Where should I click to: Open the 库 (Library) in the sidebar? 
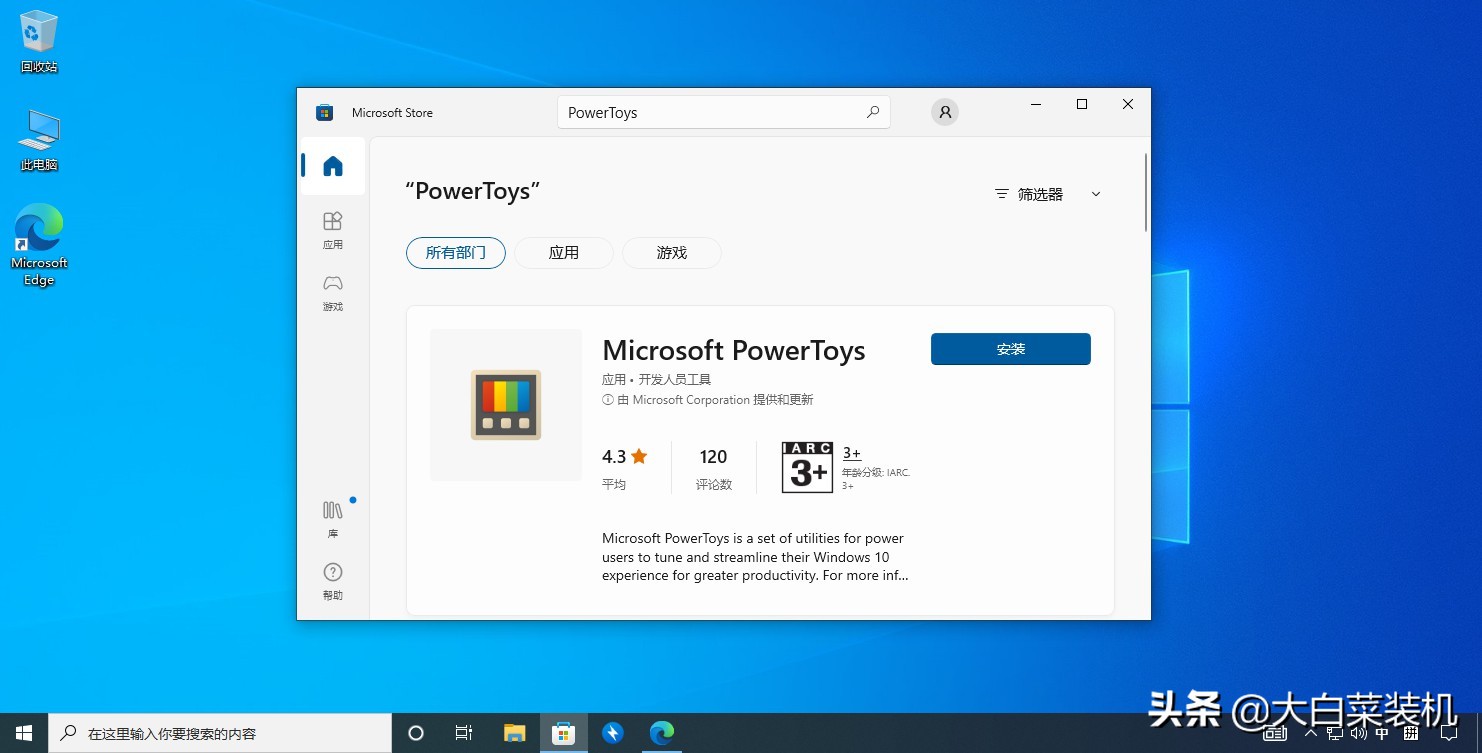(x=332, y=516)
